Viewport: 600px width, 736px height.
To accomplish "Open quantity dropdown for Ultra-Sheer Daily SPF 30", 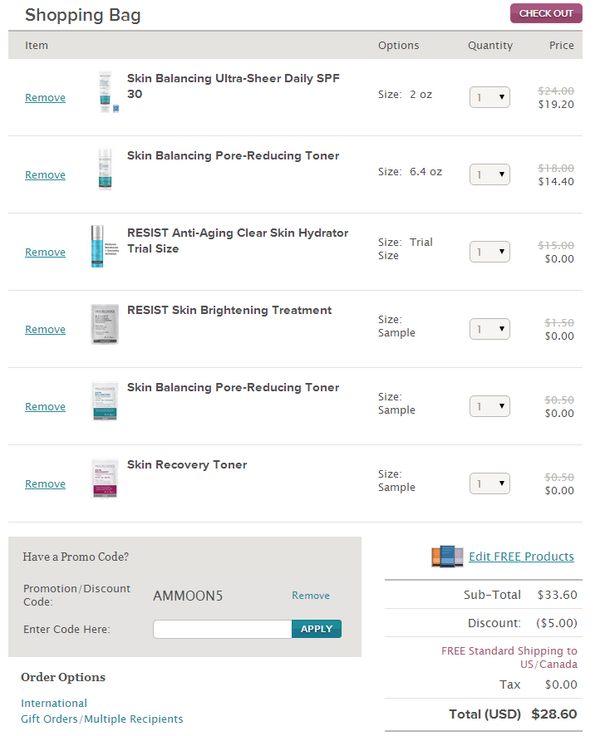I will [490, 97].
